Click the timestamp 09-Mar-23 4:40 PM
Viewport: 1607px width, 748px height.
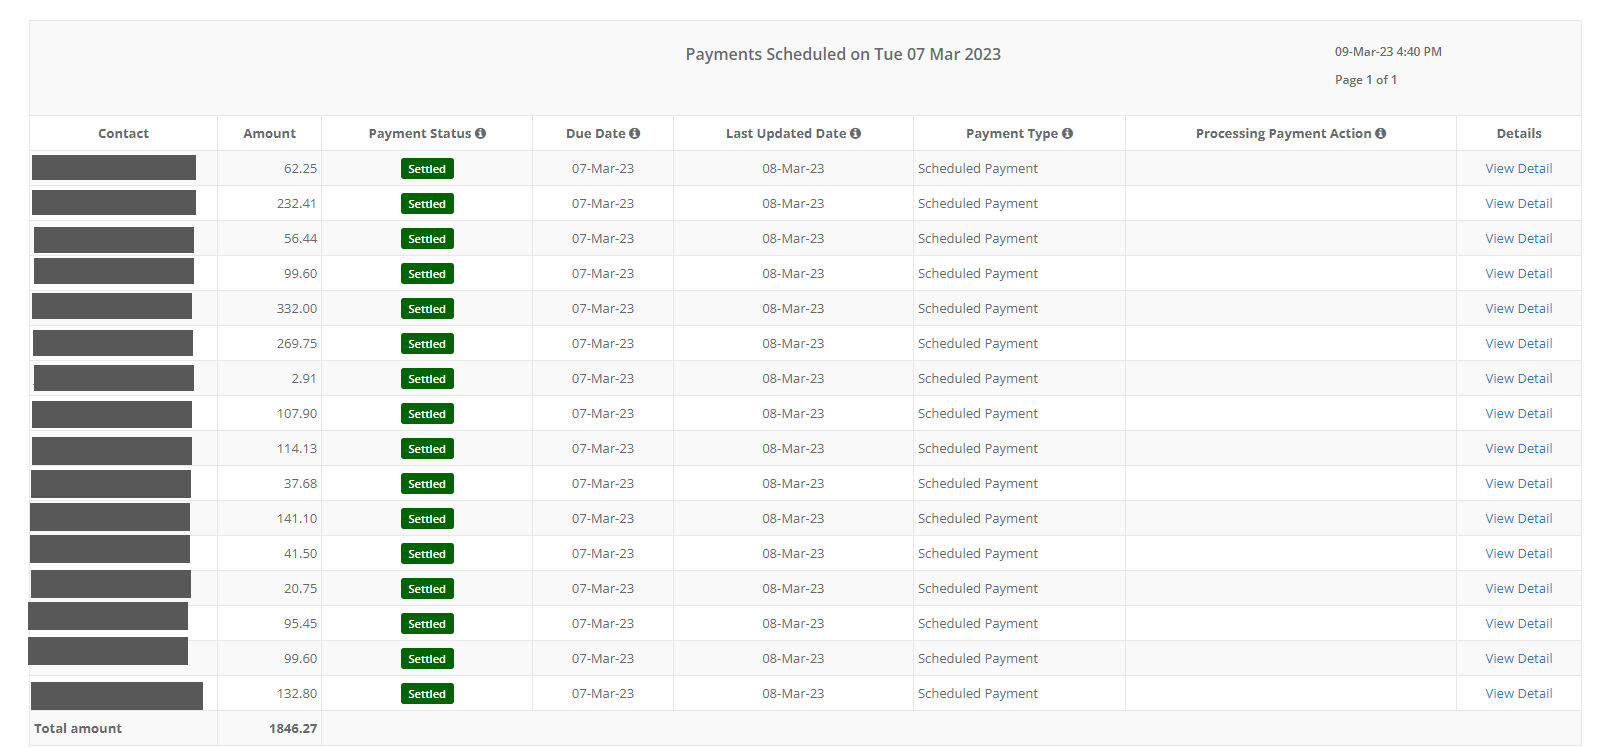click(x=1388, y=51)
